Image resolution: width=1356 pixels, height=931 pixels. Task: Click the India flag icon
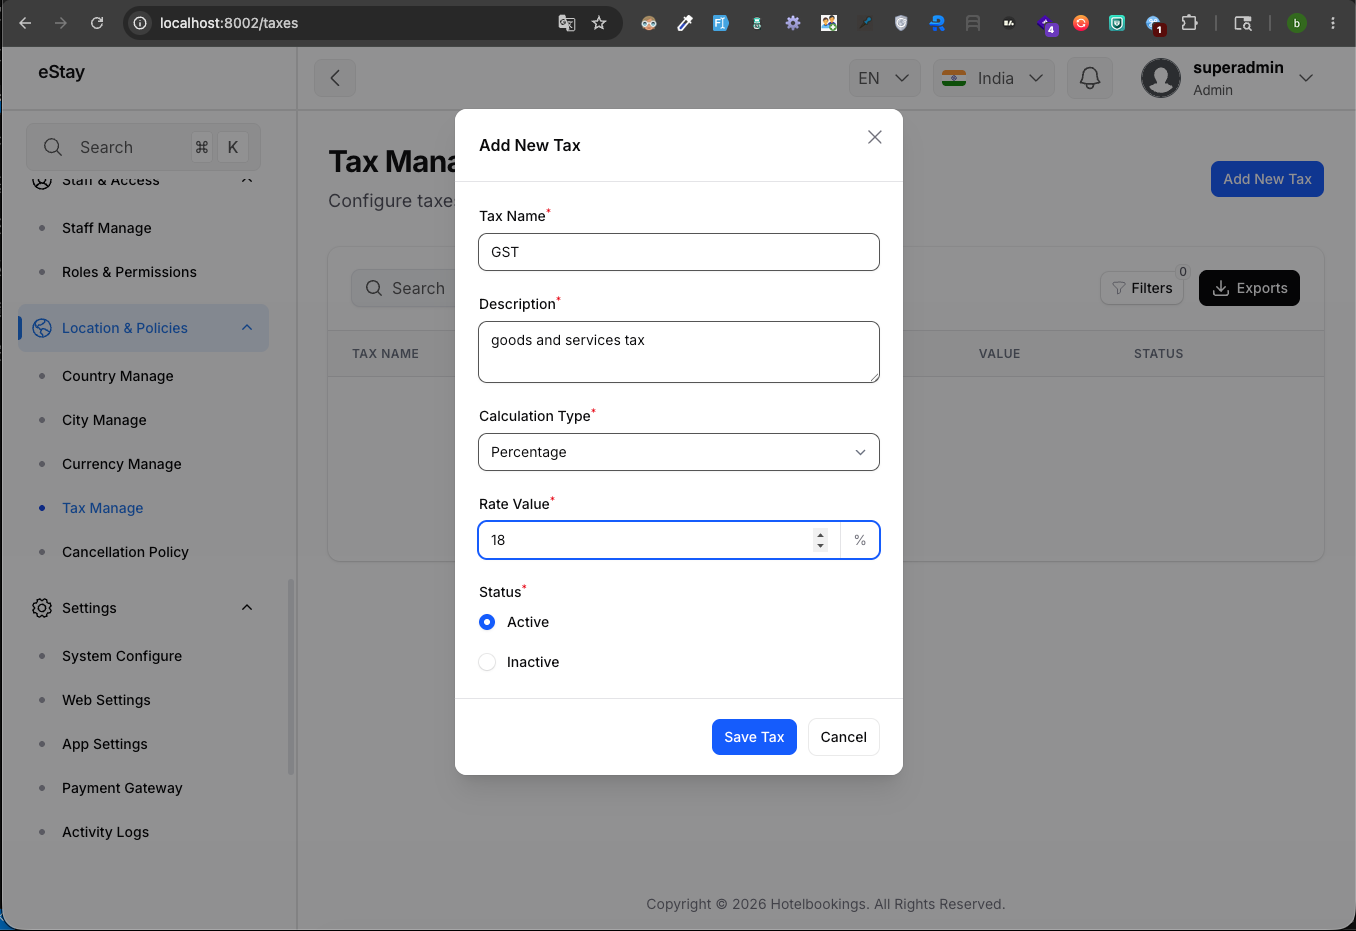pyautogui.click(x=954, y=78)
